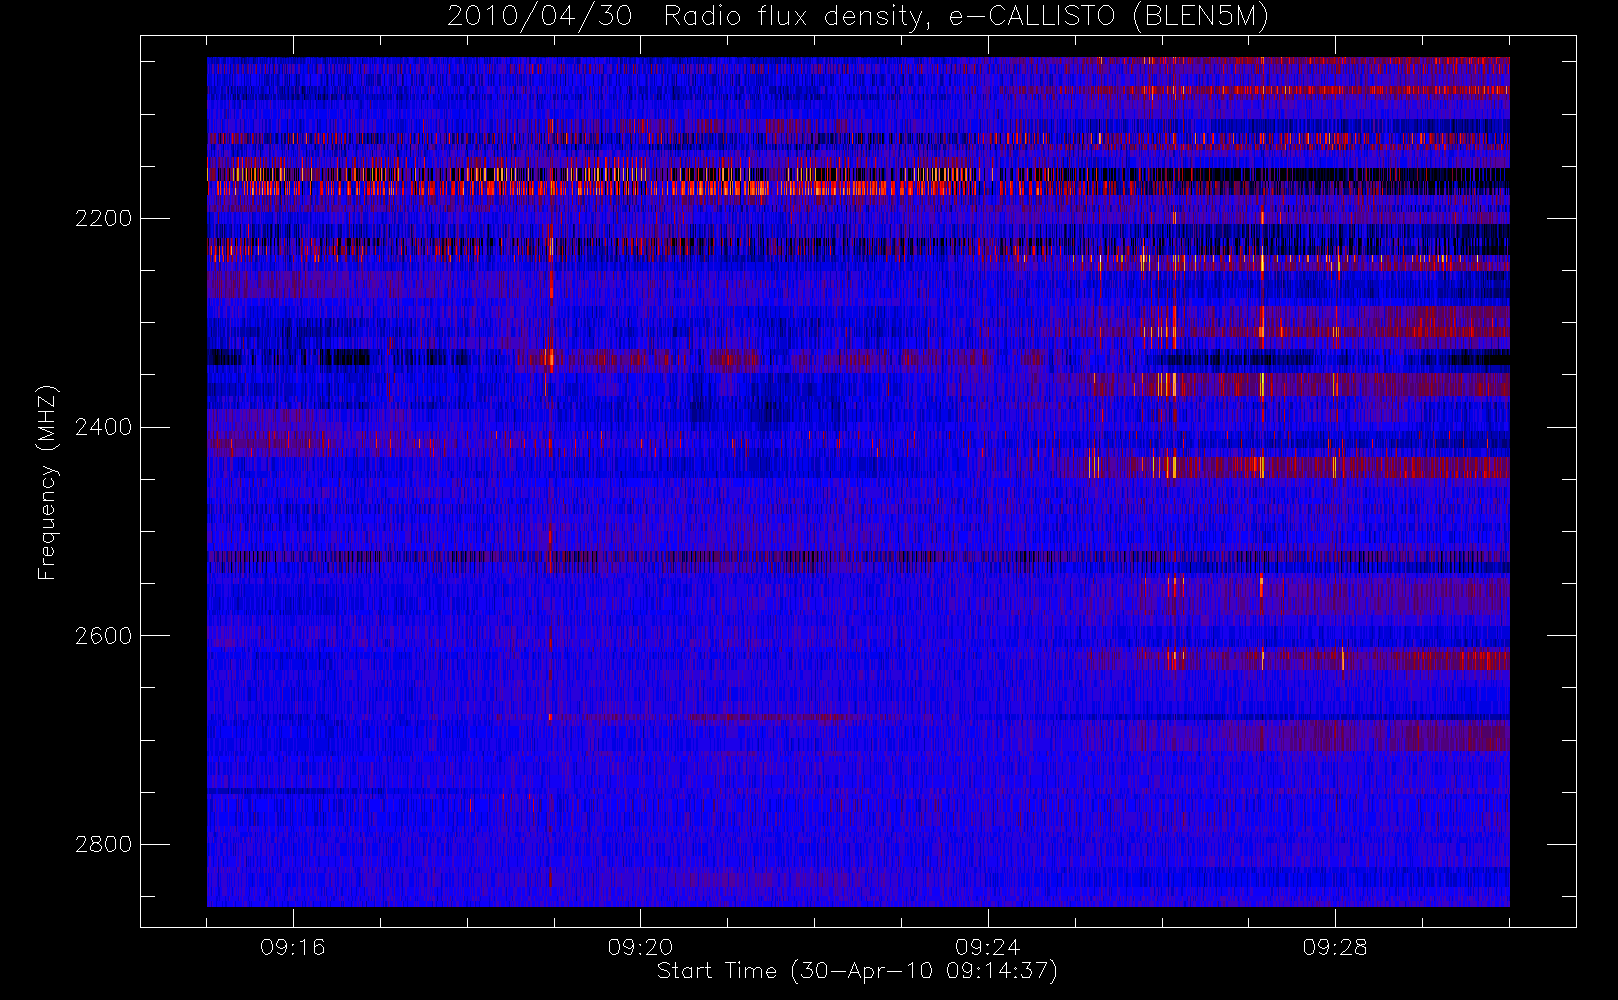Click the 09:16 time tick label
Viewport: 1618px width, 1000px height.
[x=292, y=947]
